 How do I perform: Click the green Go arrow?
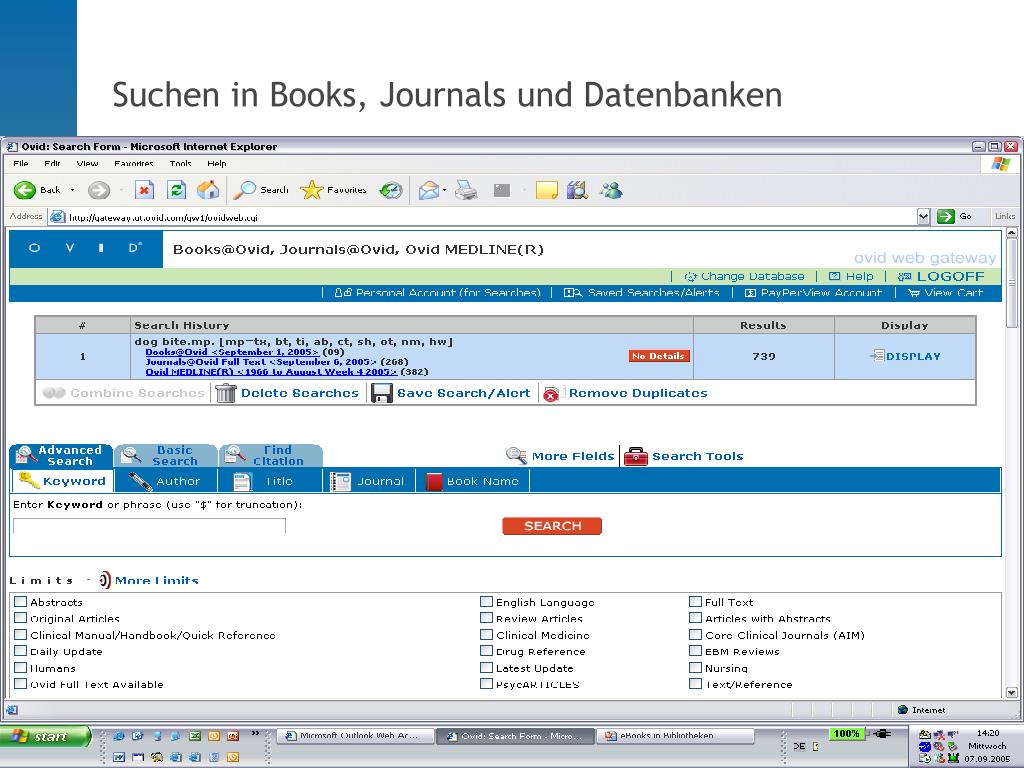click(946, 216)
